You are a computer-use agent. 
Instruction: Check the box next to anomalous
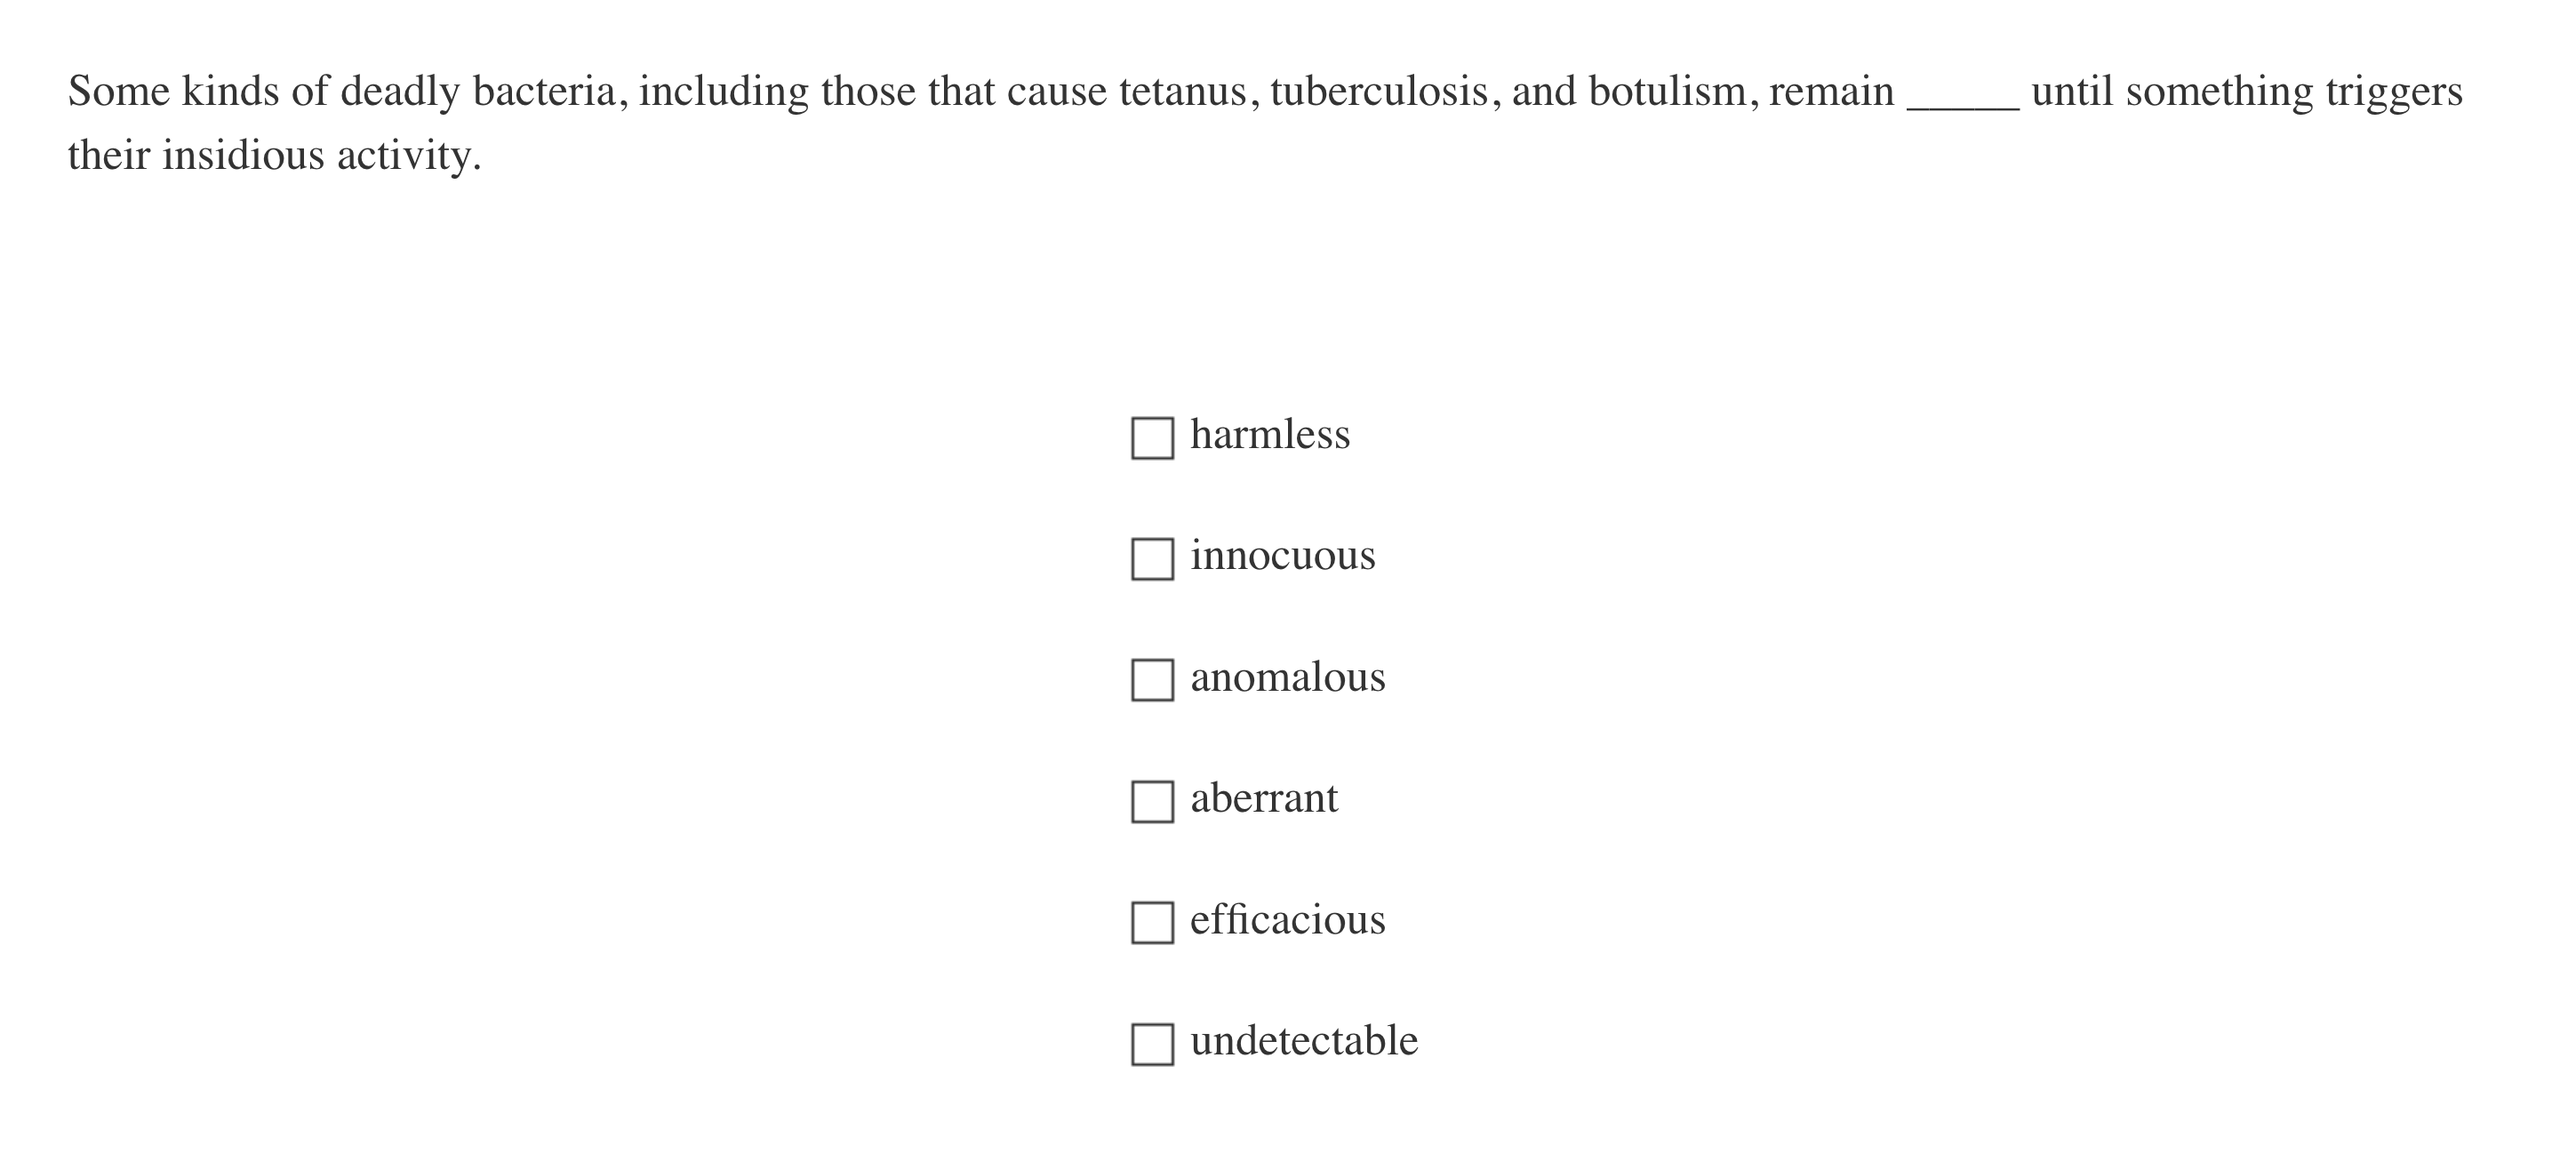coord(1152,680)
